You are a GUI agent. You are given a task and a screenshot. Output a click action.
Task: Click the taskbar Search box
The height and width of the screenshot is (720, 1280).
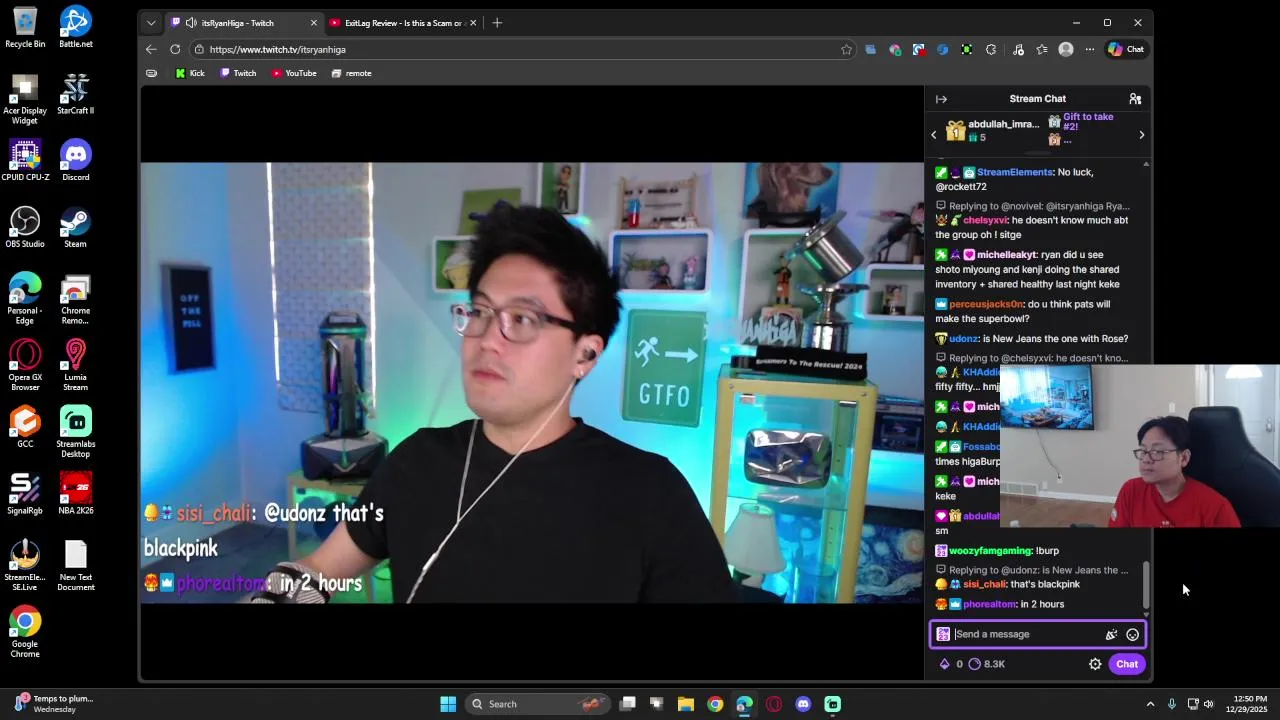[539, 704]
